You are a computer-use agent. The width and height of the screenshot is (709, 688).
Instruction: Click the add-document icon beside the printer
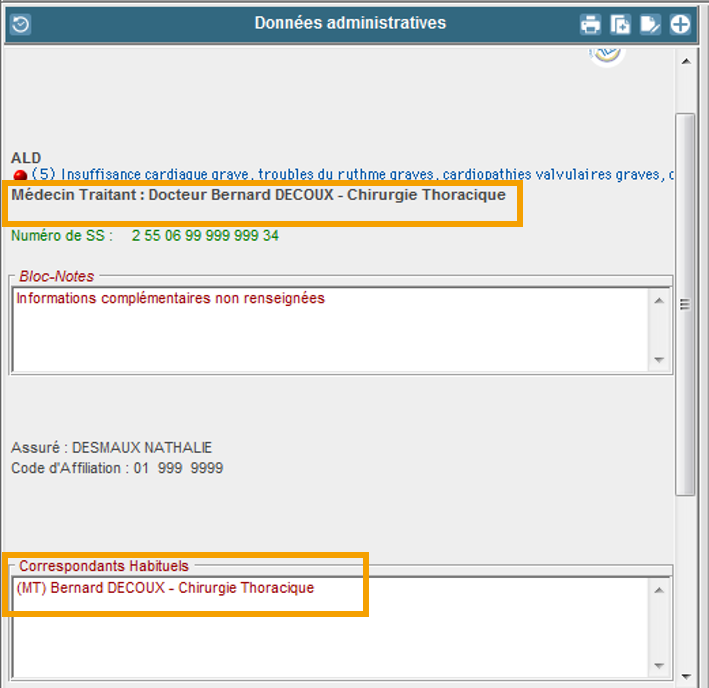click(x=621, y=25)
